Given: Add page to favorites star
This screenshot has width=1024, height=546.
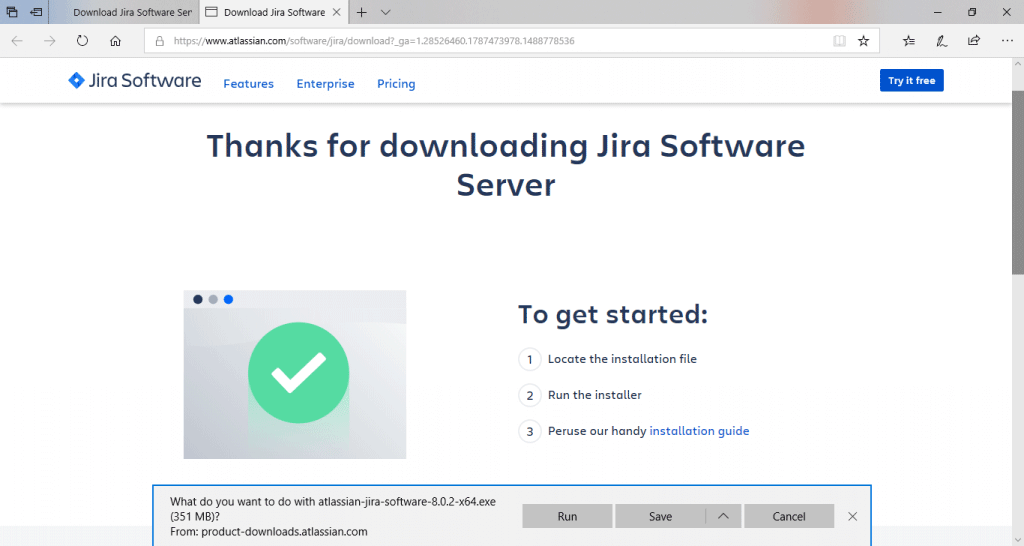Looking at the screenshot, I should point(863,40).
